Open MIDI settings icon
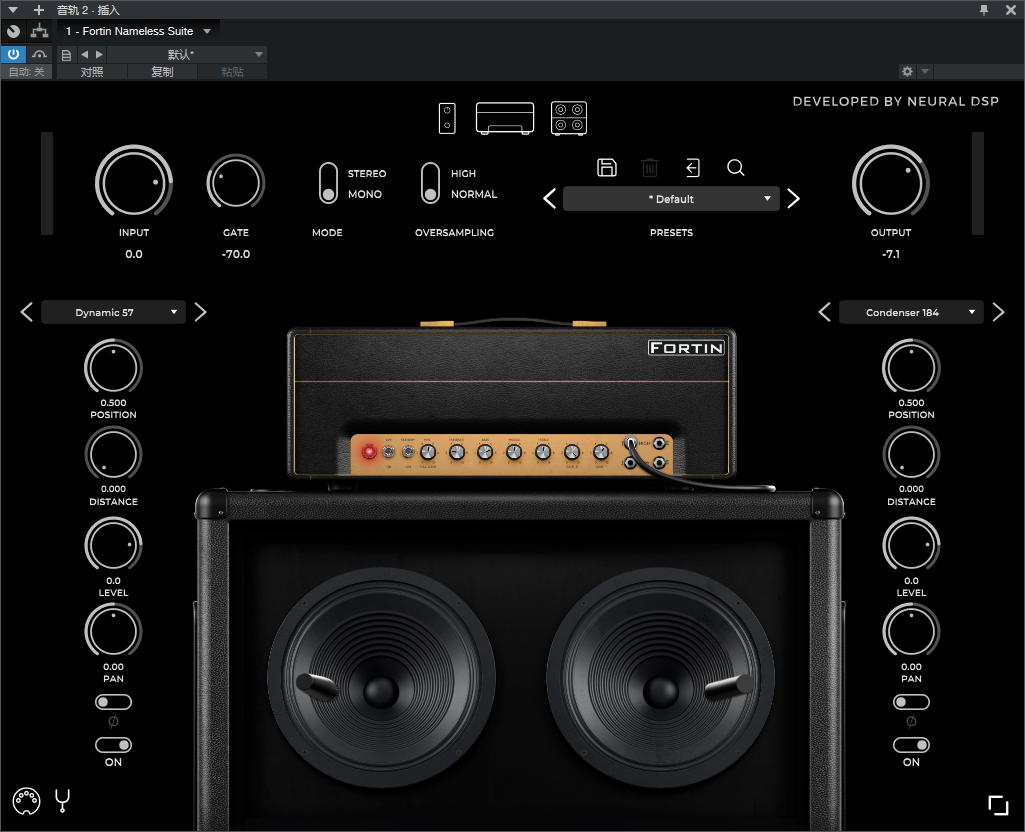The height and width of the screenshot is (832, 1025). 27,801
